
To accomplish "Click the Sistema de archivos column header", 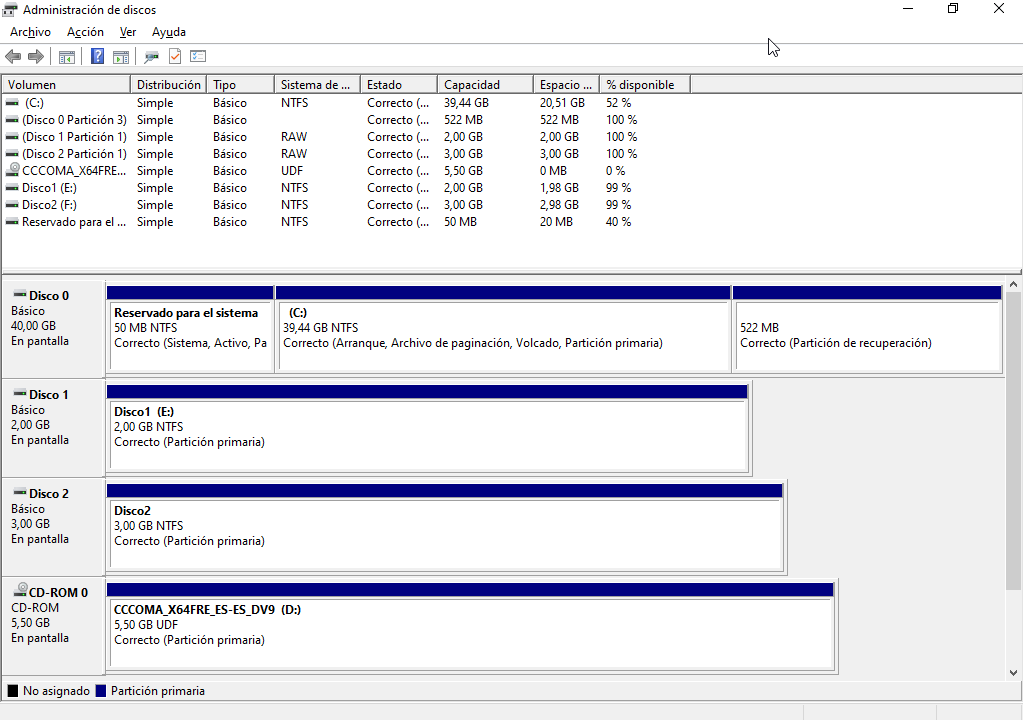I will [x=316, y=85].
